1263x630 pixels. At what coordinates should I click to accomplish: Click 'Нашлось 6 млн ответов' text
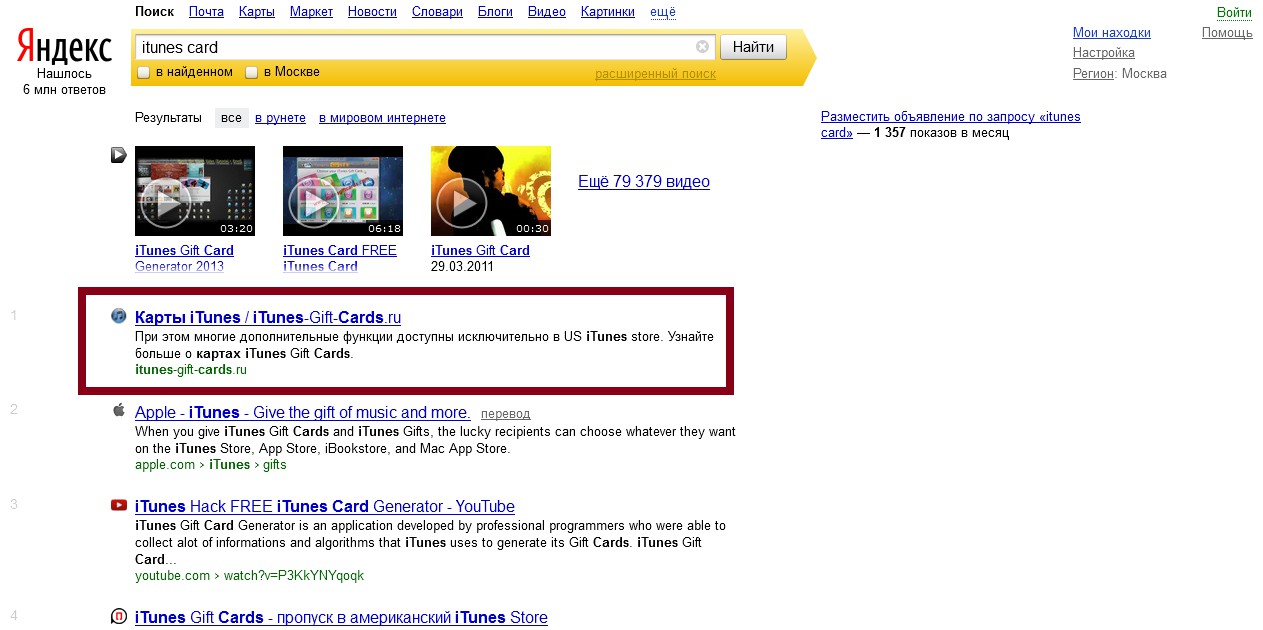[x=64, y=82]
